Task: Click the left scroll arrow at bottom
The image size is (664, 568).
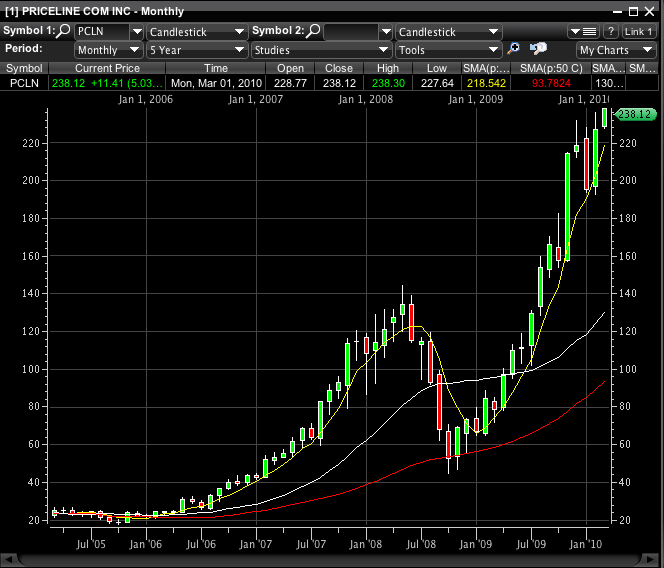Action: pos(9,557)
